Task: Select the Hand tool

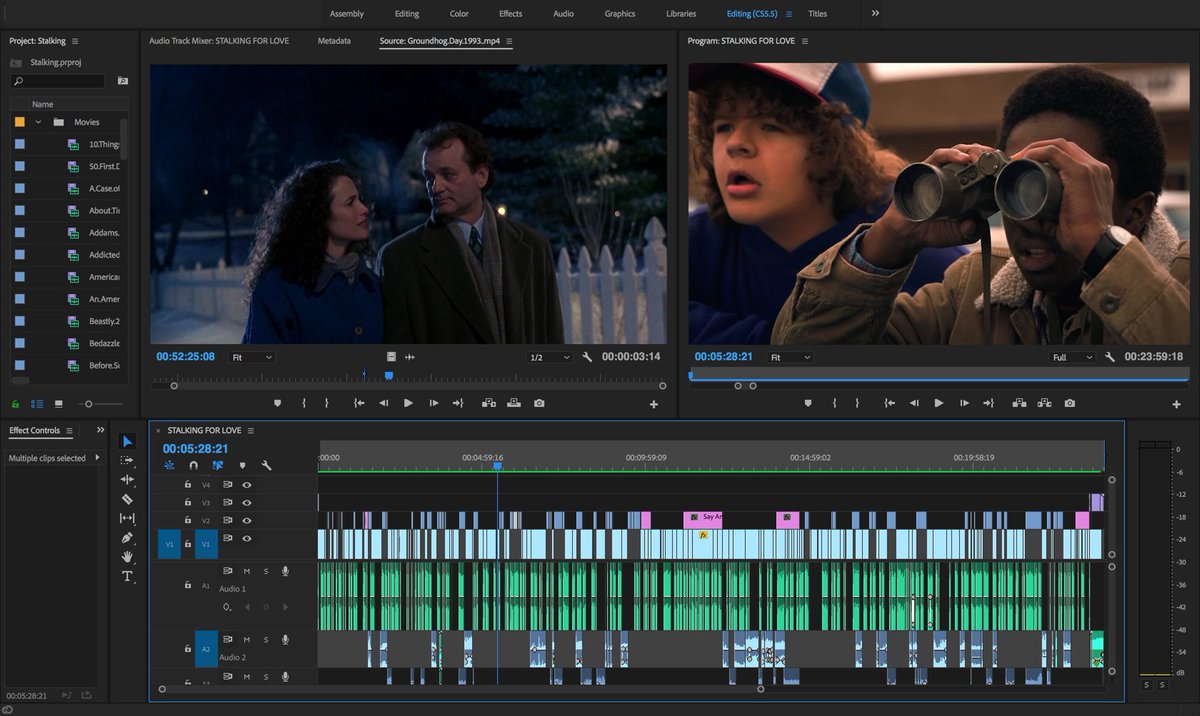Action: tap(127, 557)
